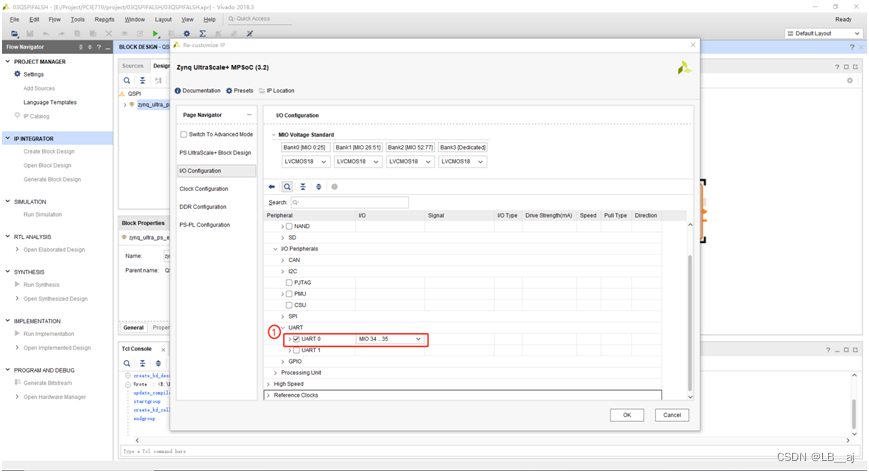Viewport: 869px width, 473px height.
Task: Click expand all icon in I/O Configuration toolbar
Action: (x=319, y=187)
